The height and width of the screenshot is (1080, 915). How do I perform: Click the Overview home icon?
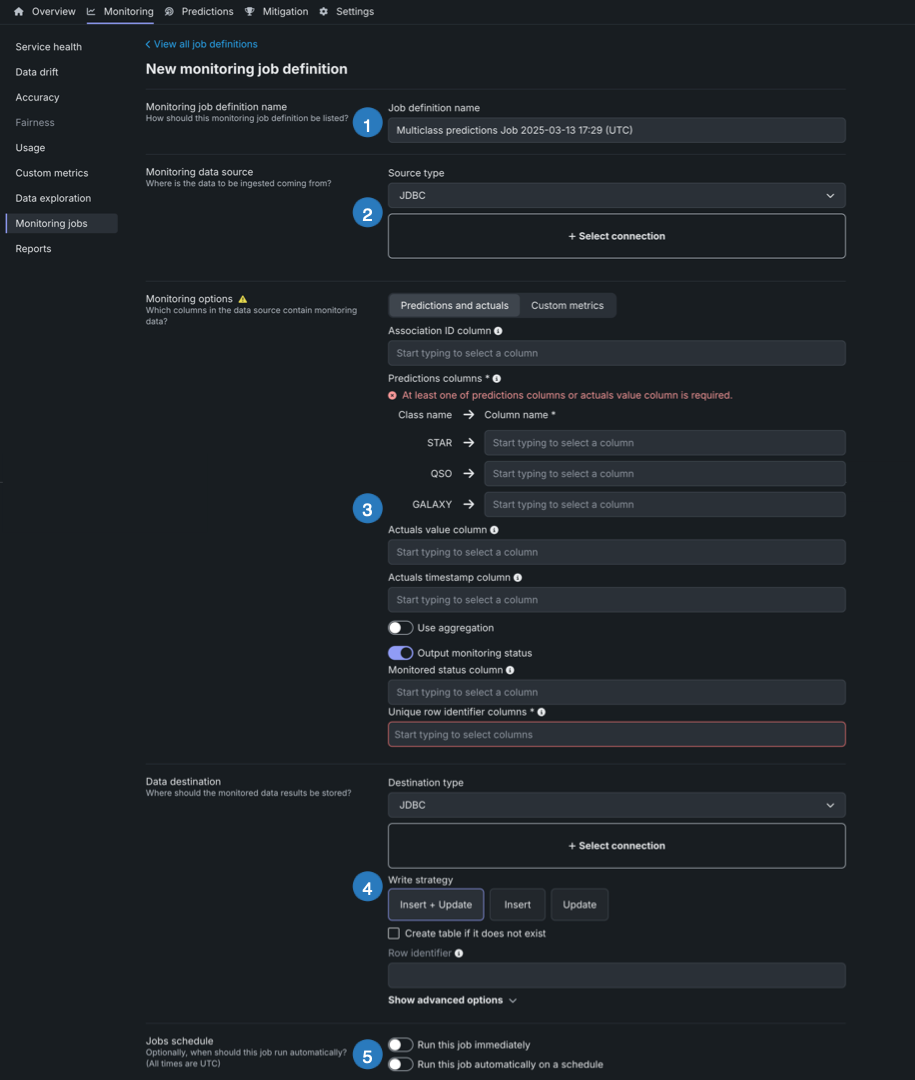click(x=18, y=12)
